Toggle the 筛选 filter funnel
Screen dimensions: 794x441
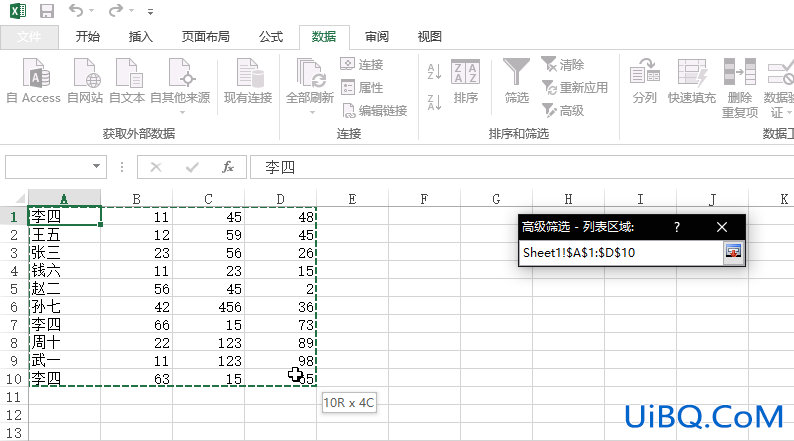[516, 81]
